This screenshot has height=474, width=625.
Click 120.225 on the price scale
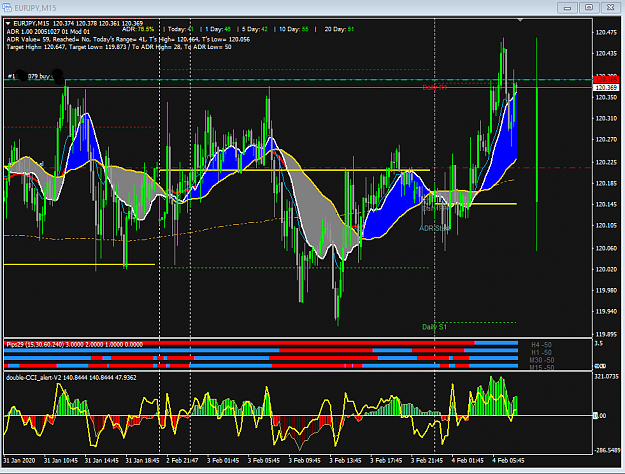click(606, 162)
